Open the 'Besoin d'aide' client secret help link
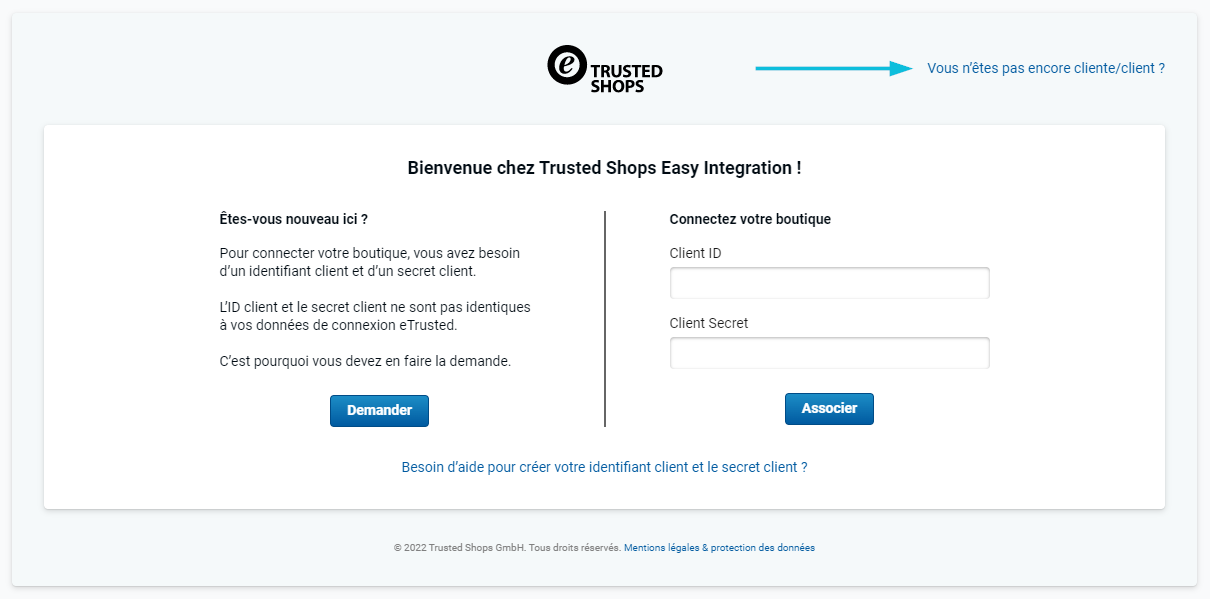The height and width of the screenshot is (599, 1210). click(604, 467)
